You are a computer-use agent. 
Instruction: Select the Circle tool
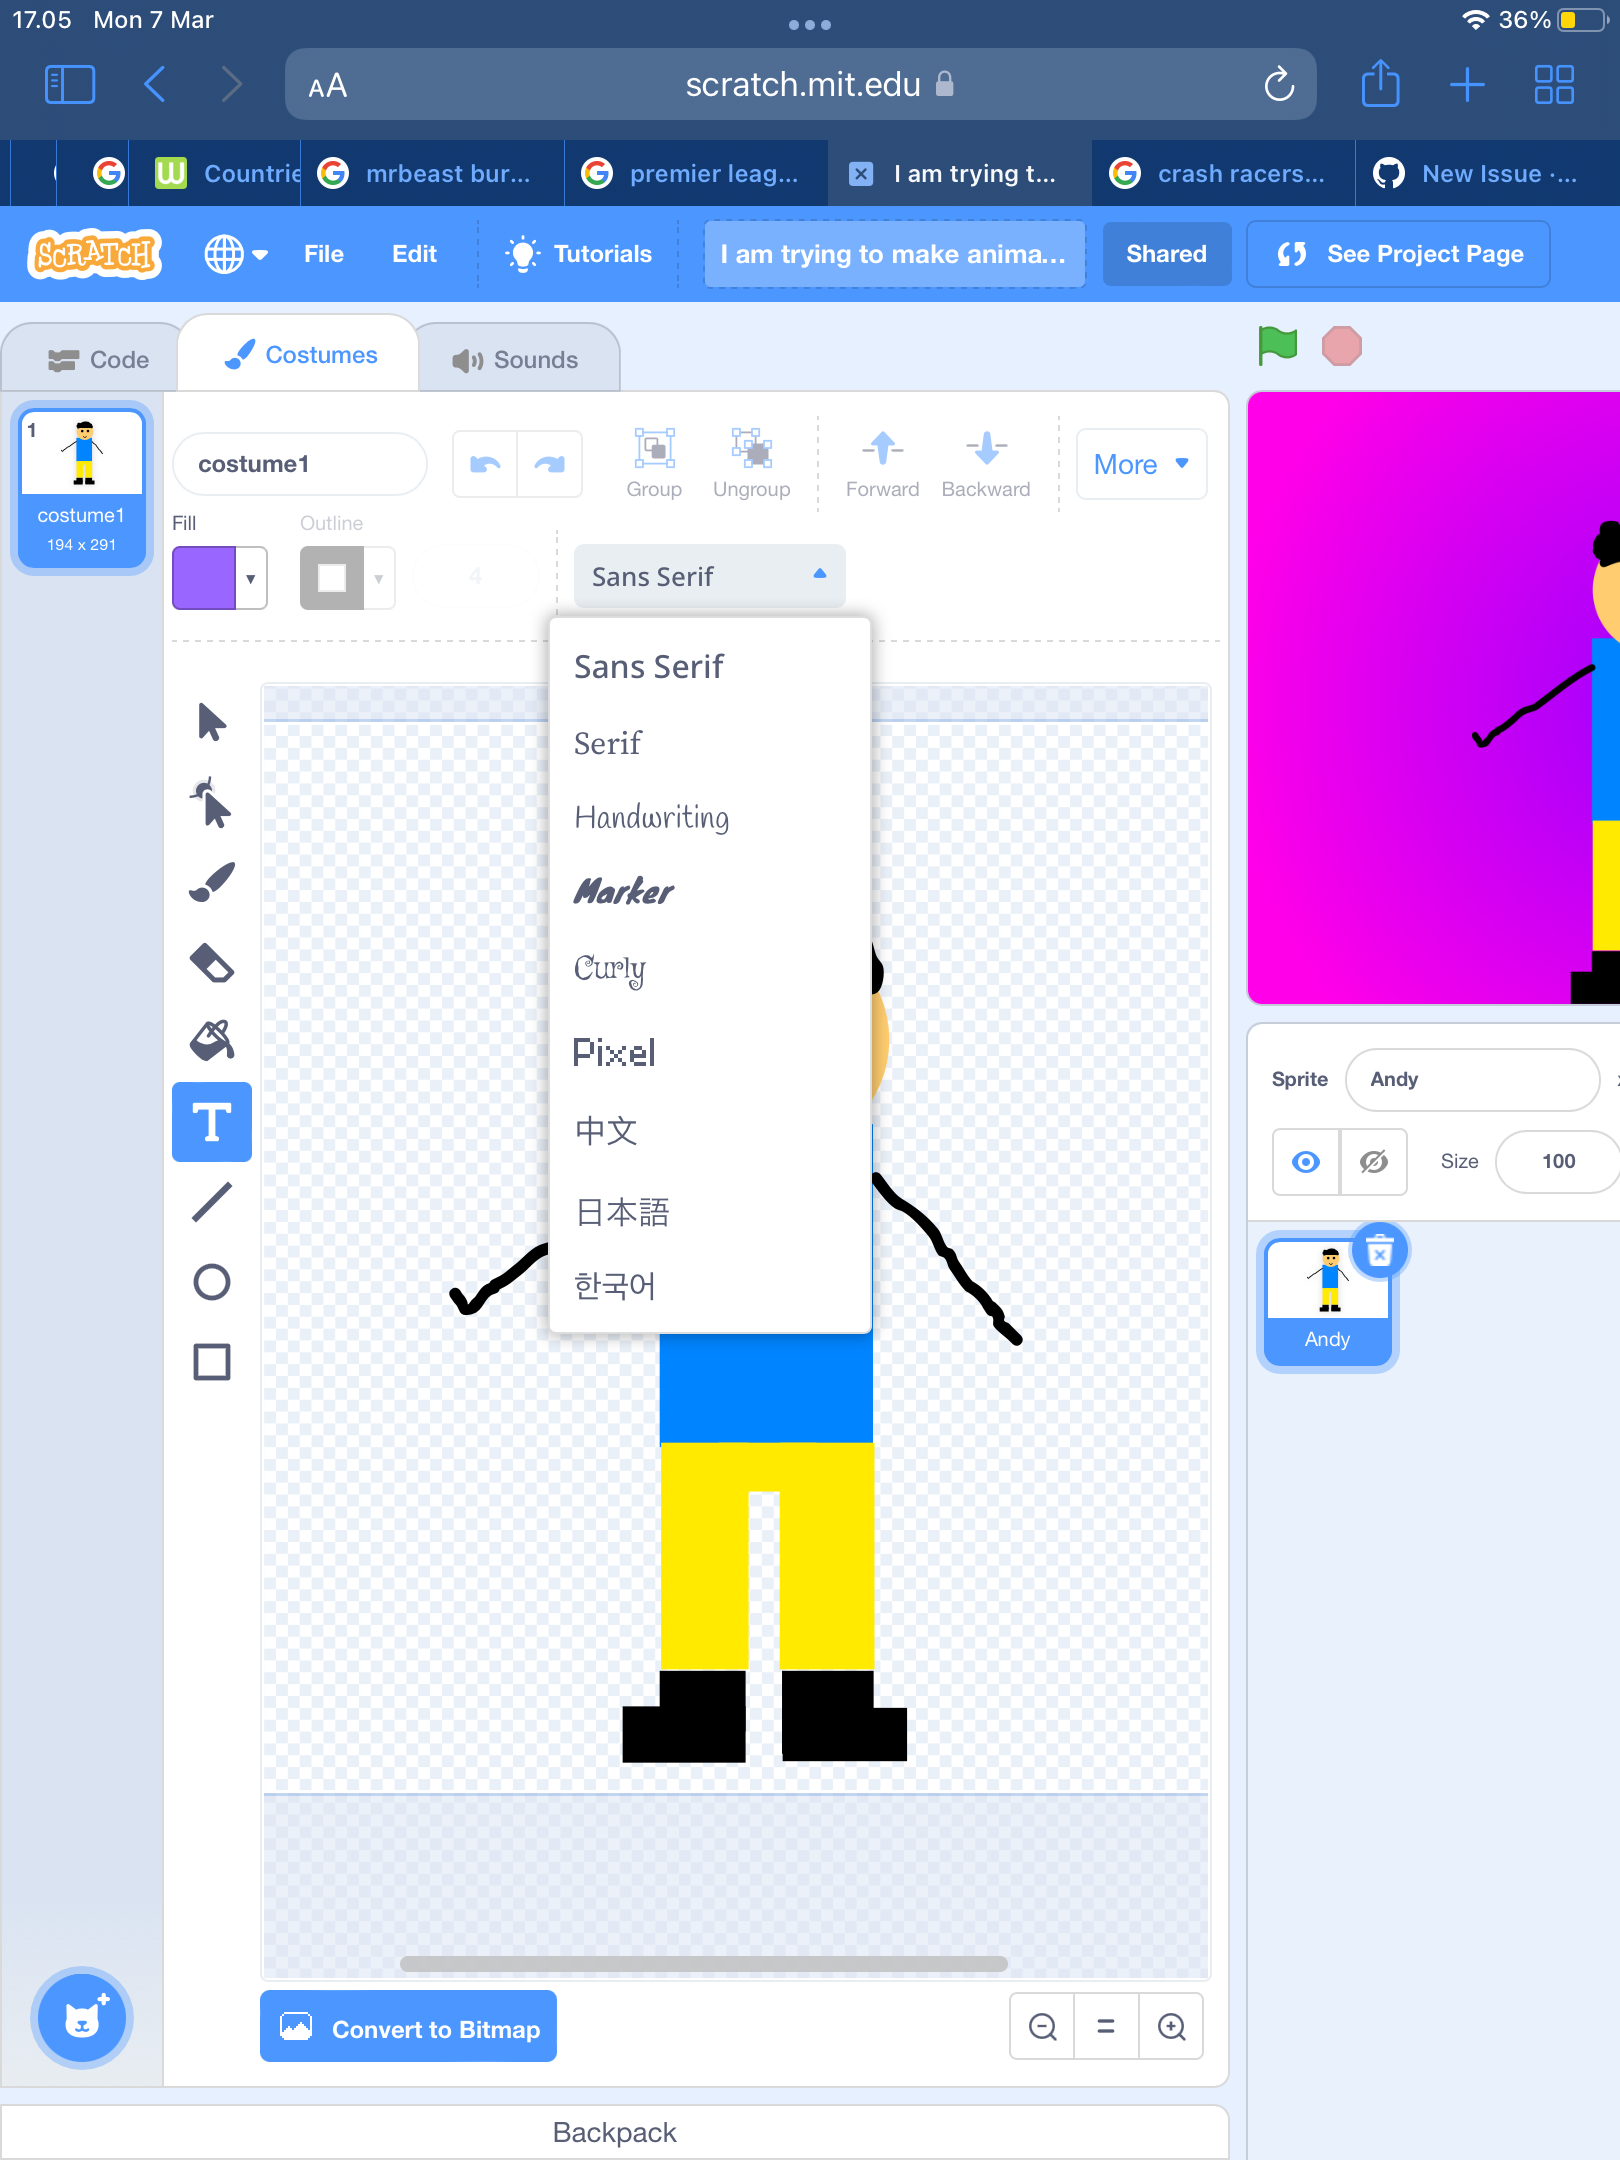click(x=212, y=1282)
